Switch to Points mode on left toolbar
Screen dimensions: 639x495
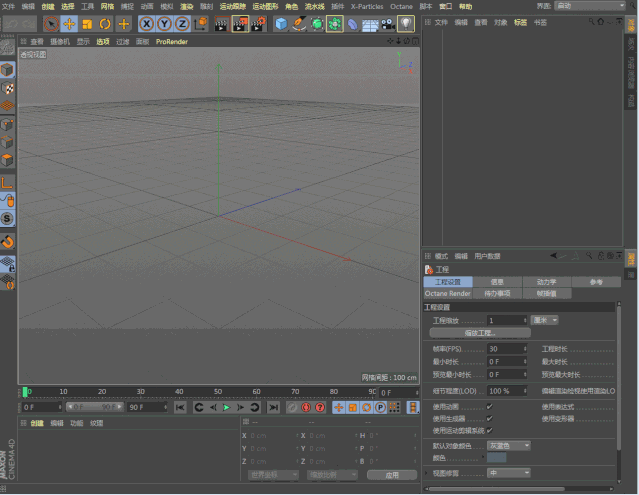[x=7, y=124]
